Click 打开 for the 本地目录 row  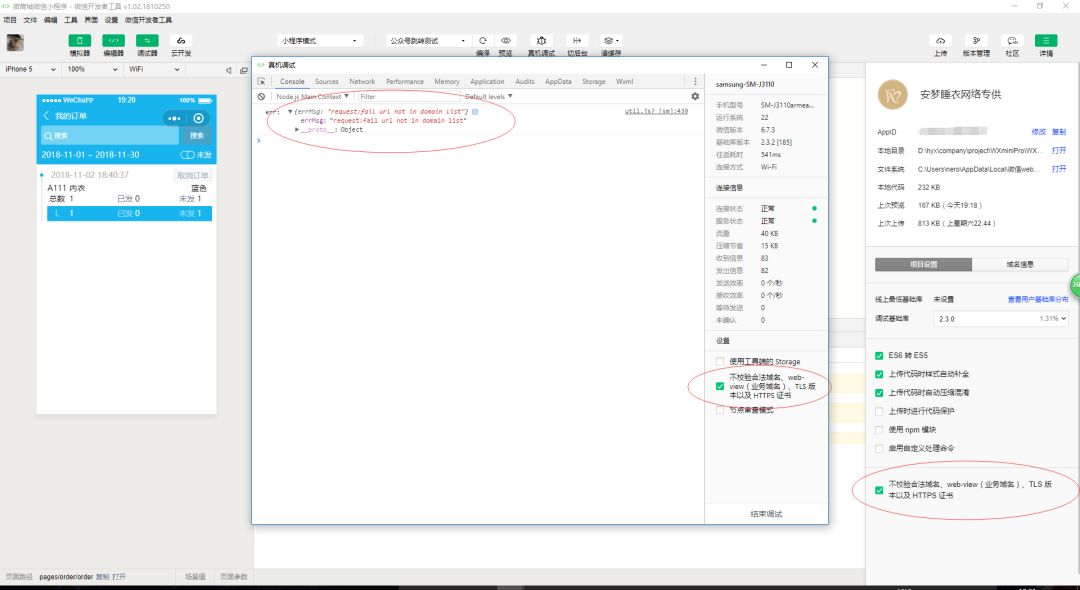pos(1059,150)
